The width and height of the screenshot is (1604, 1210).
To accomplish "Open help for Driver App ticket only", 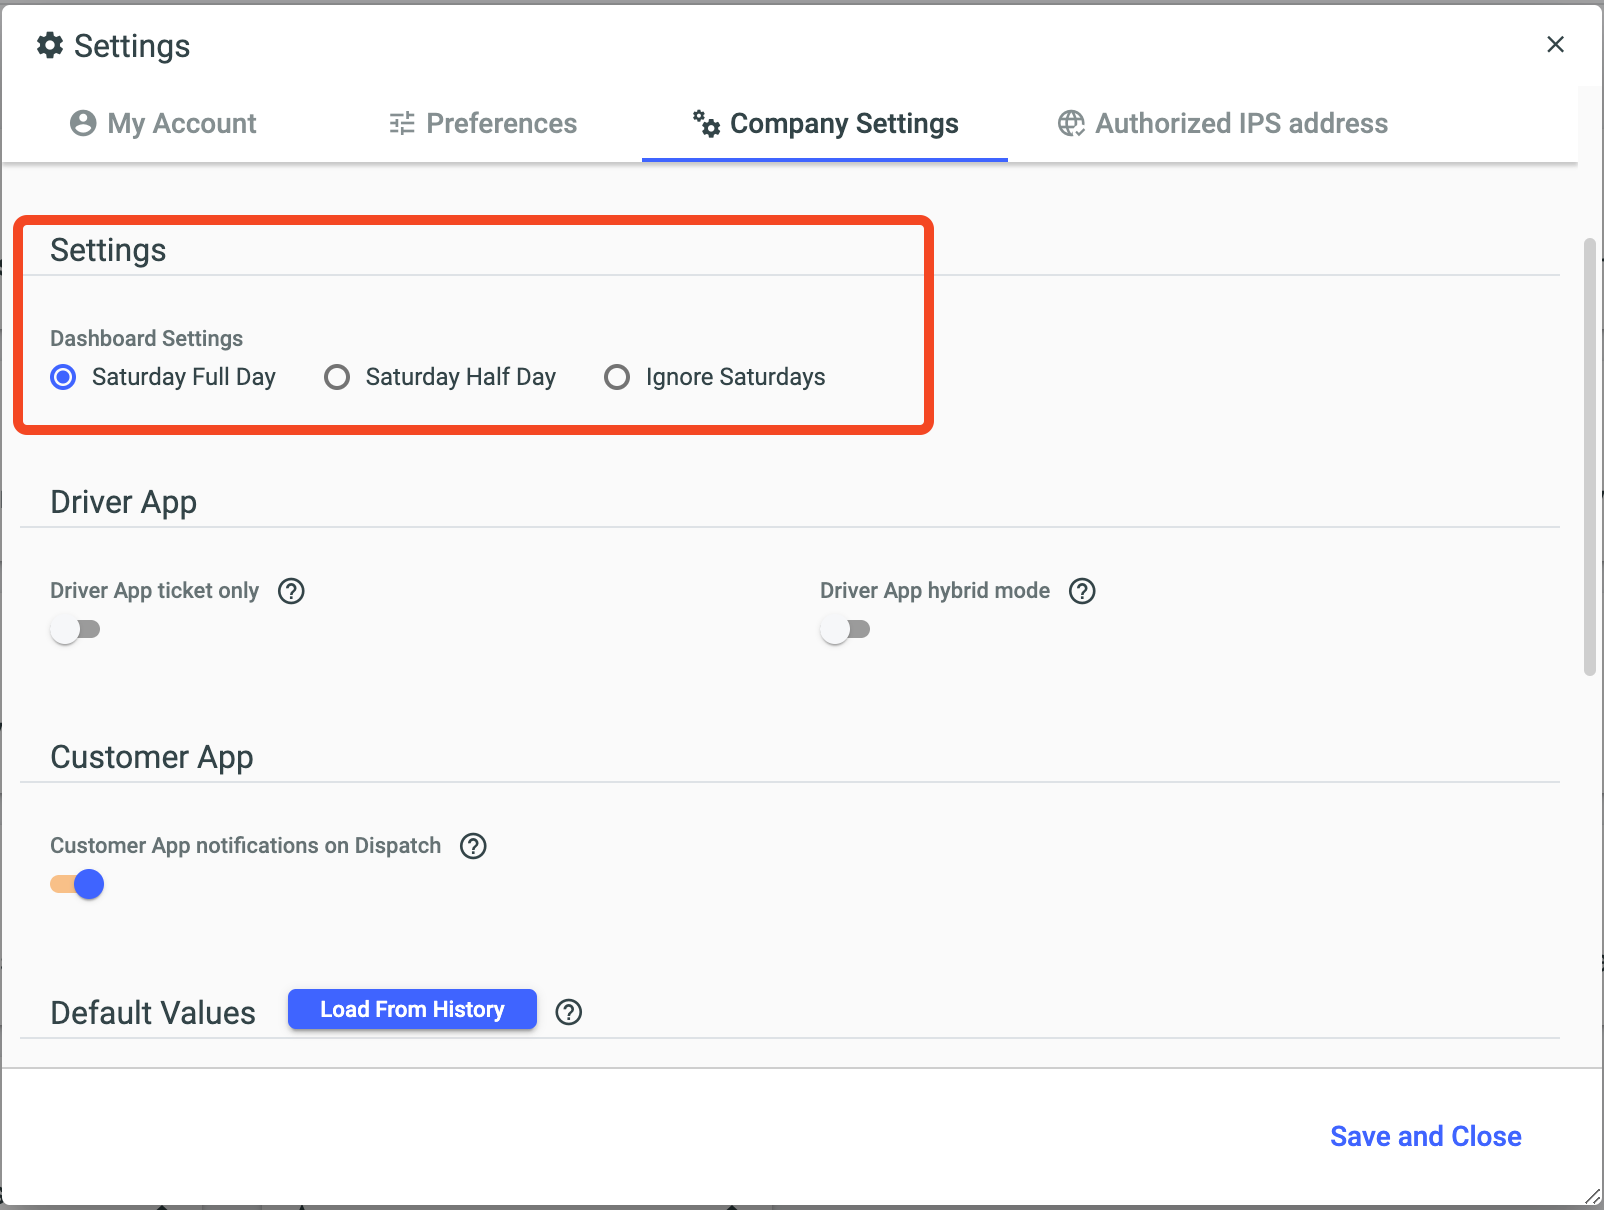I will click(x=291, y=591).
